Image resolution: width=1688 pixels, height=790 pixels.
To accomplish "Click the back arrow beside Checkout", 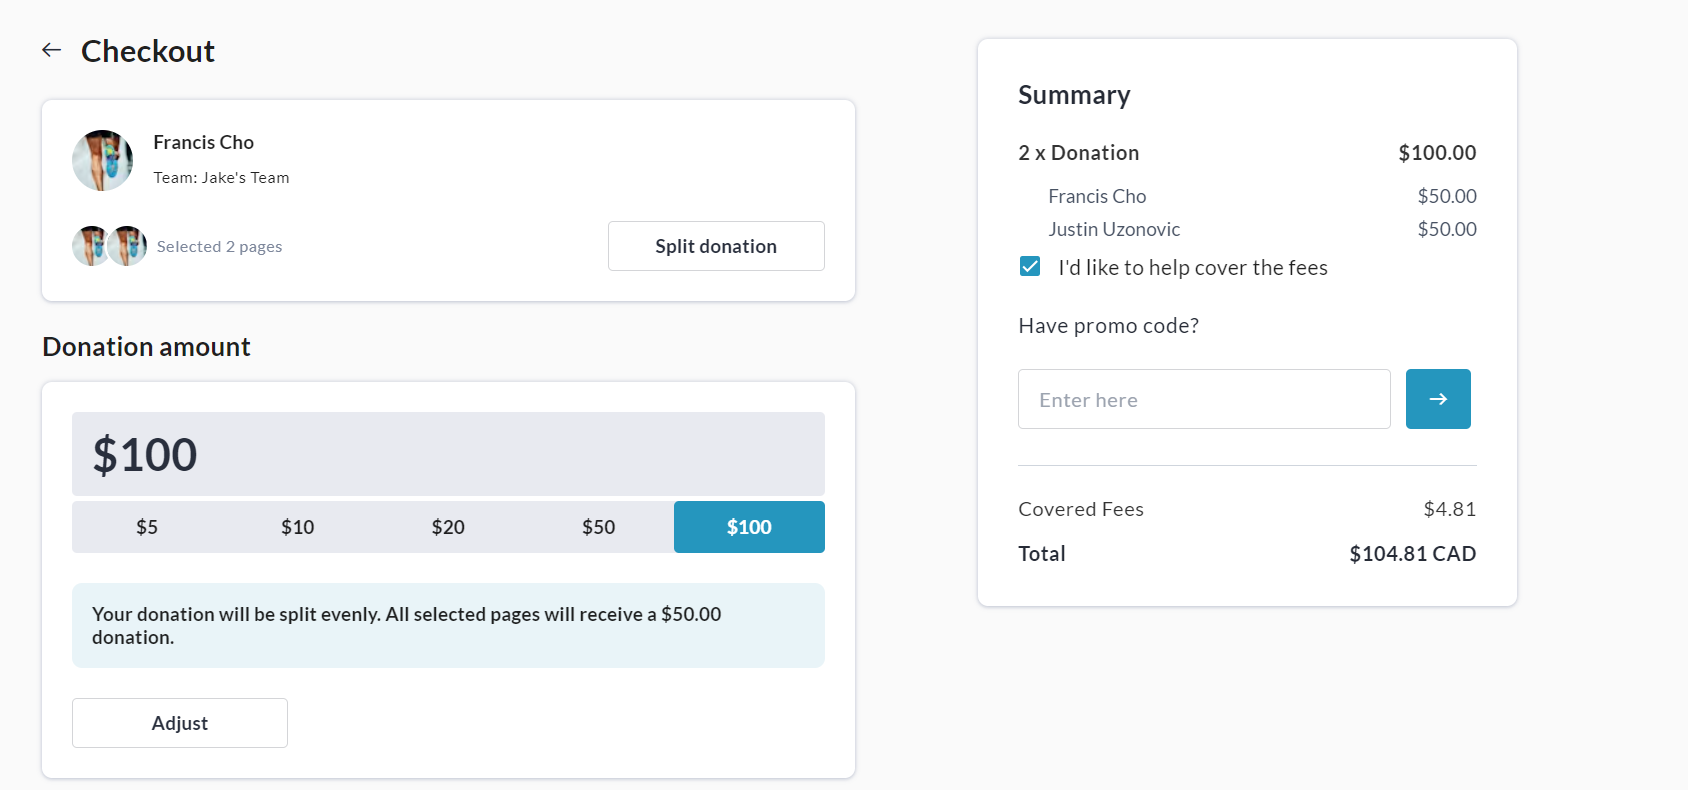I will [x=52, y=50].
